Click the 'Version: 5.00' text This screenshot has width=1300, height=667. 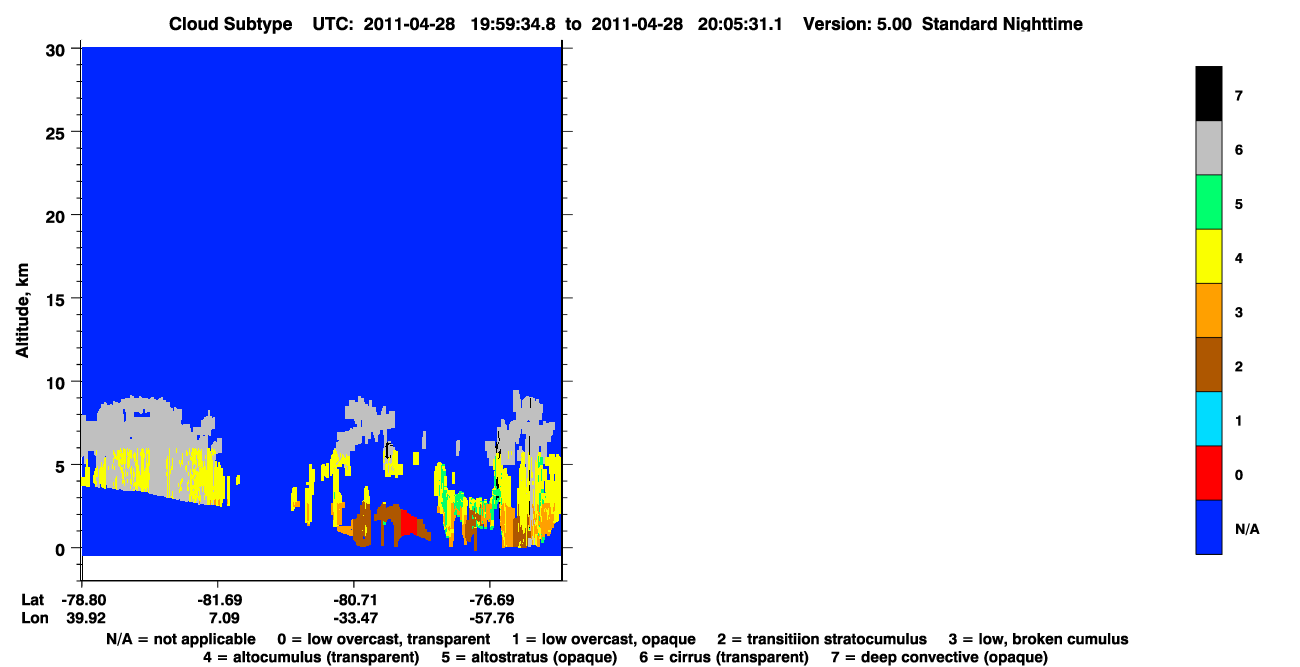(x=856, y=24)
